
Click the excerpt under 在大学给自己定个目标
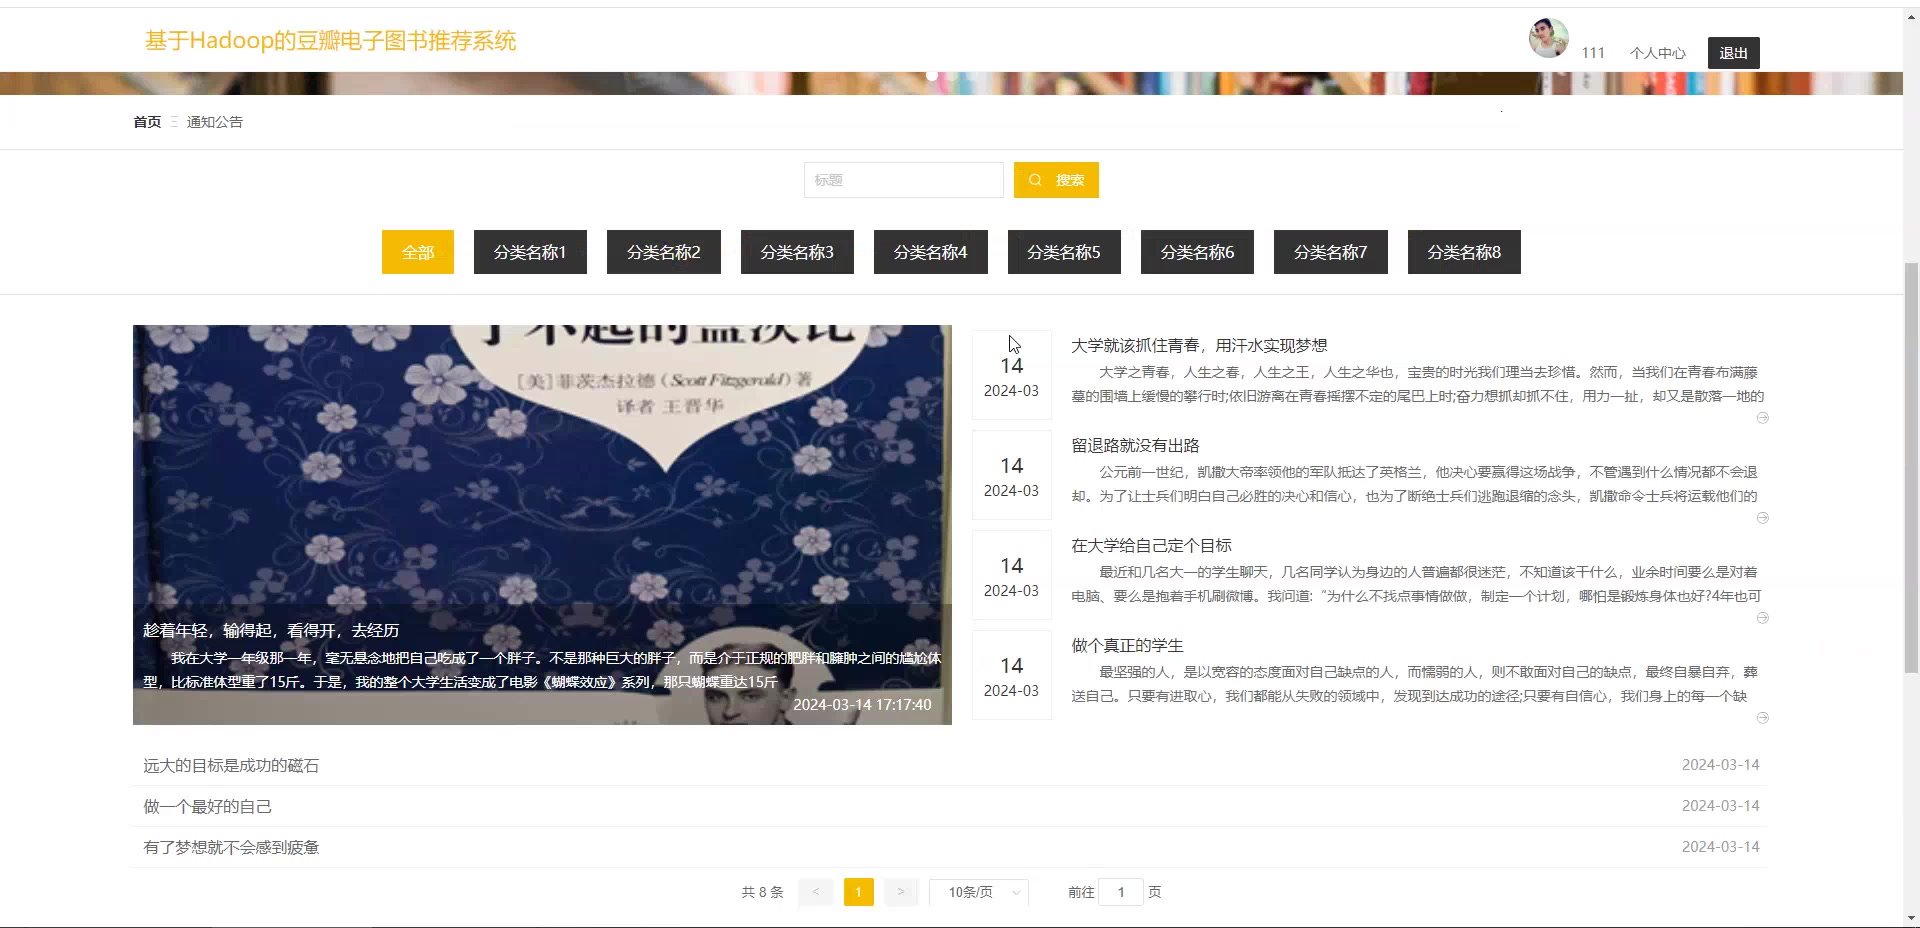tap(1416, 584)
